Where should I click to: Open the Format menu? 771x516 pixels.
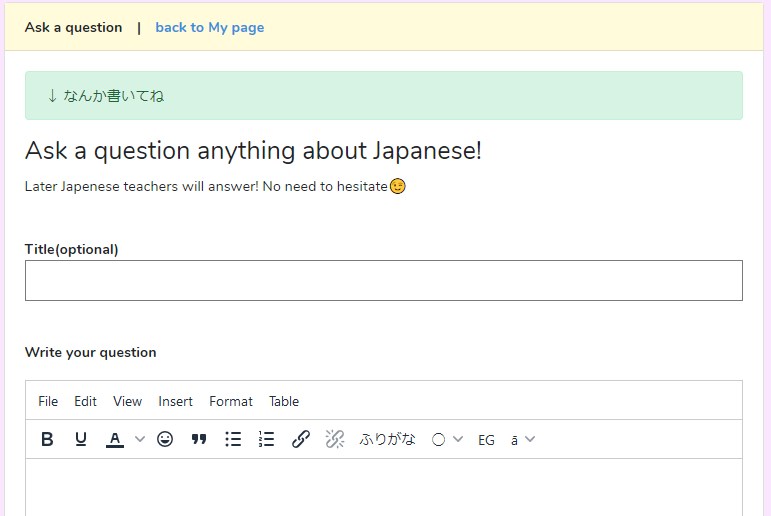tap(231, 401)
